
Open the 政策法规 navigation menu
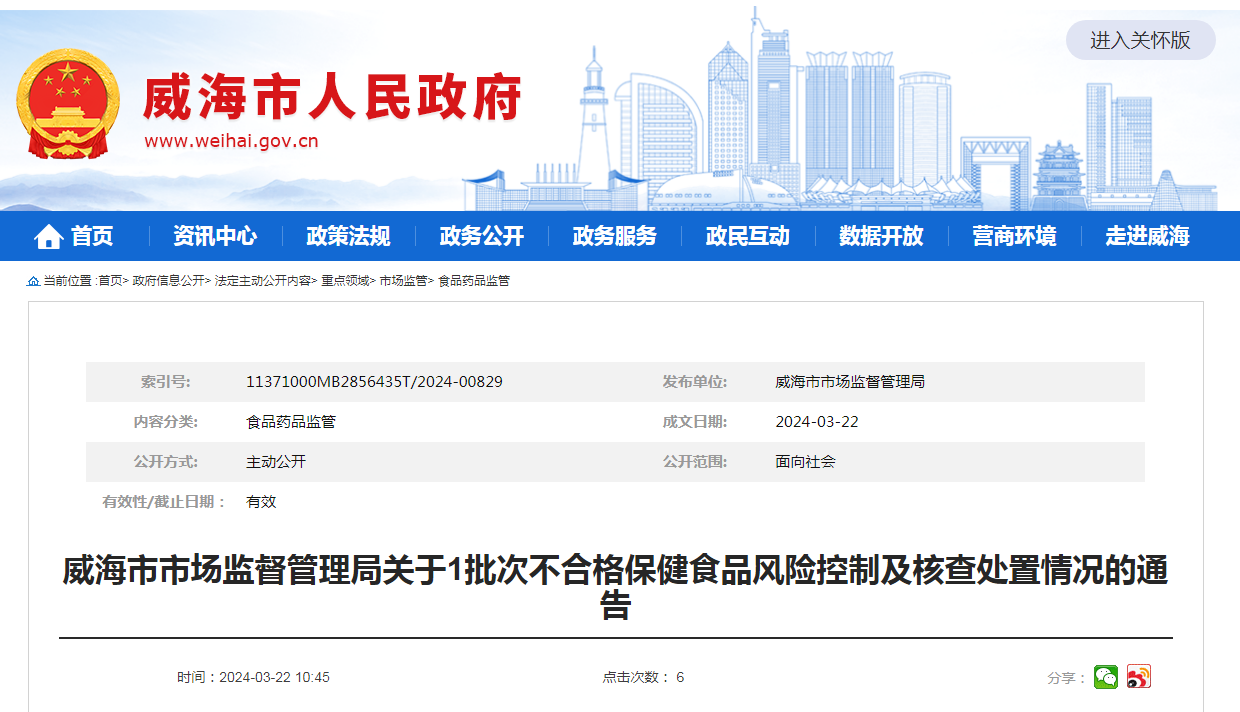coord(348,236)
